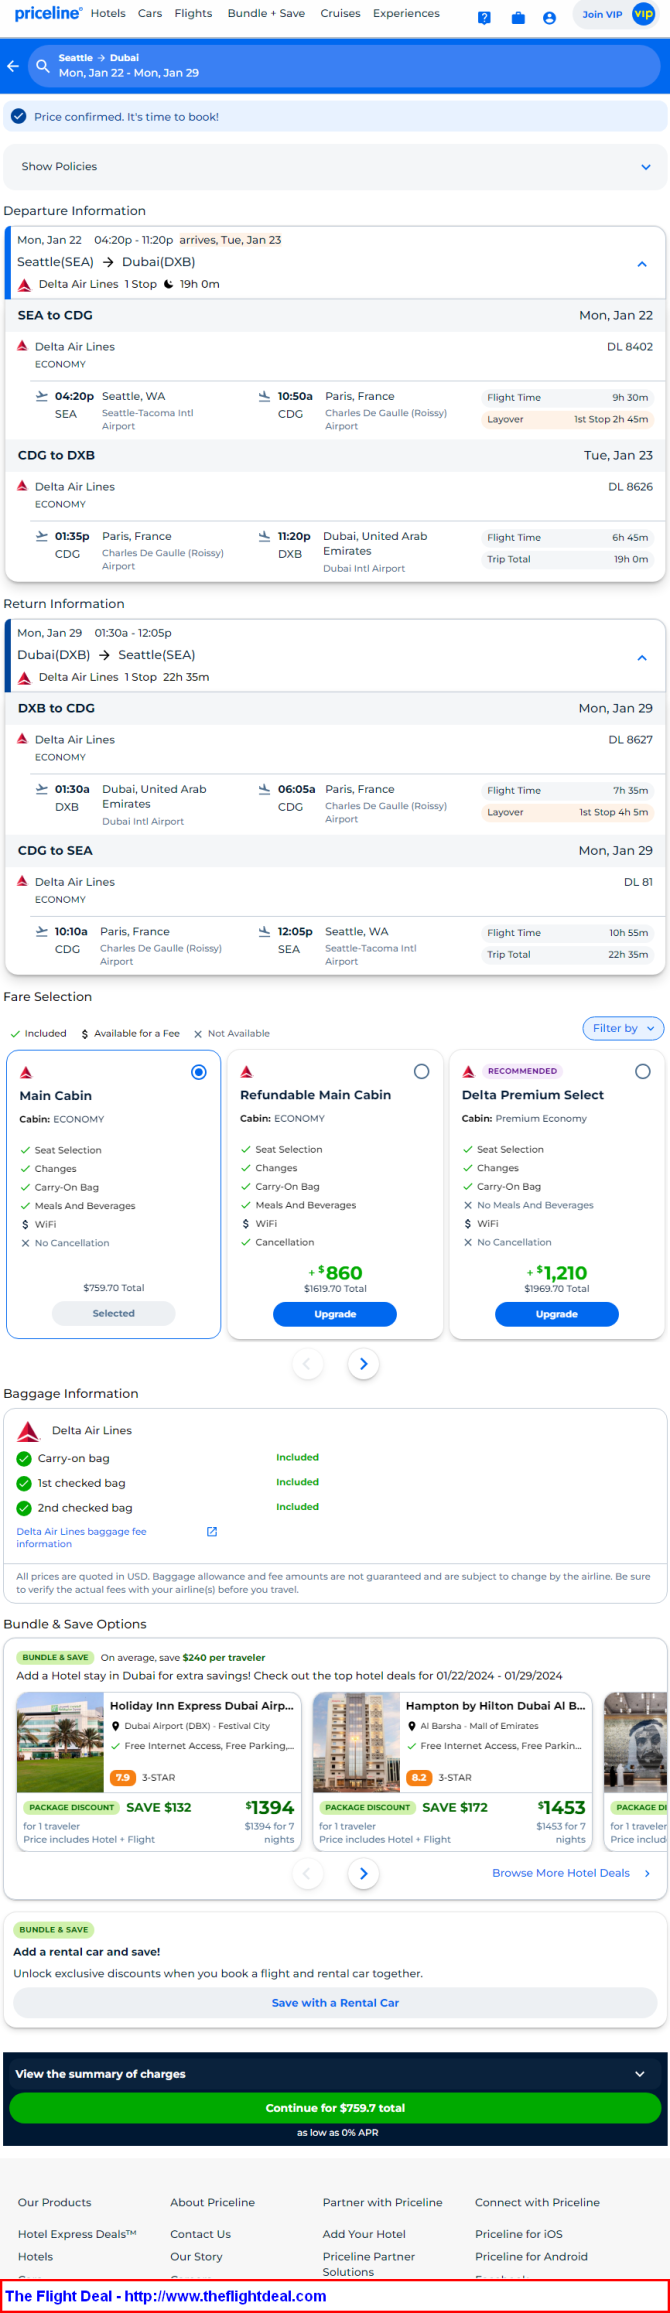670x2313 pixels.
Task: Click map pin icon for Hampton by Hilton
Action: 412,1726
